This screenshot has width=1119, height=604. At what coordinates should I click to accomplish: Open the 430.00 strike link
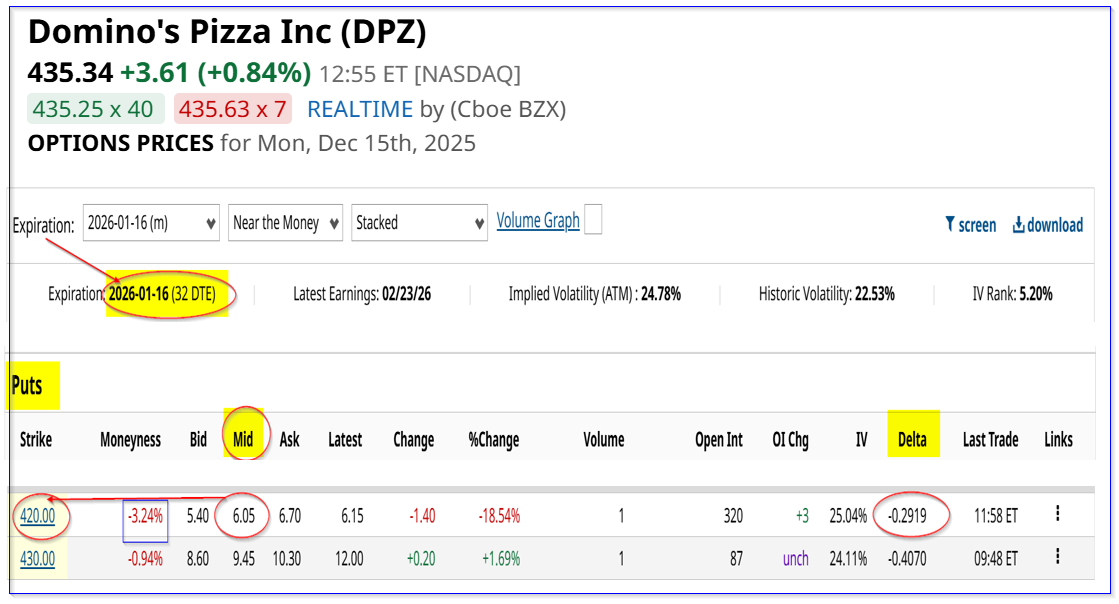[x=38, y=559]
